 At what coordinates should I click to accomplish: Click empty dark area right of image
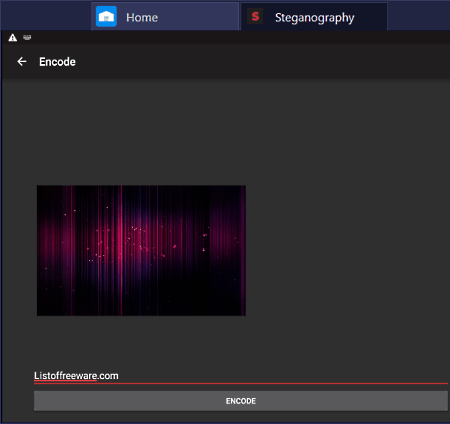[347, 250]
